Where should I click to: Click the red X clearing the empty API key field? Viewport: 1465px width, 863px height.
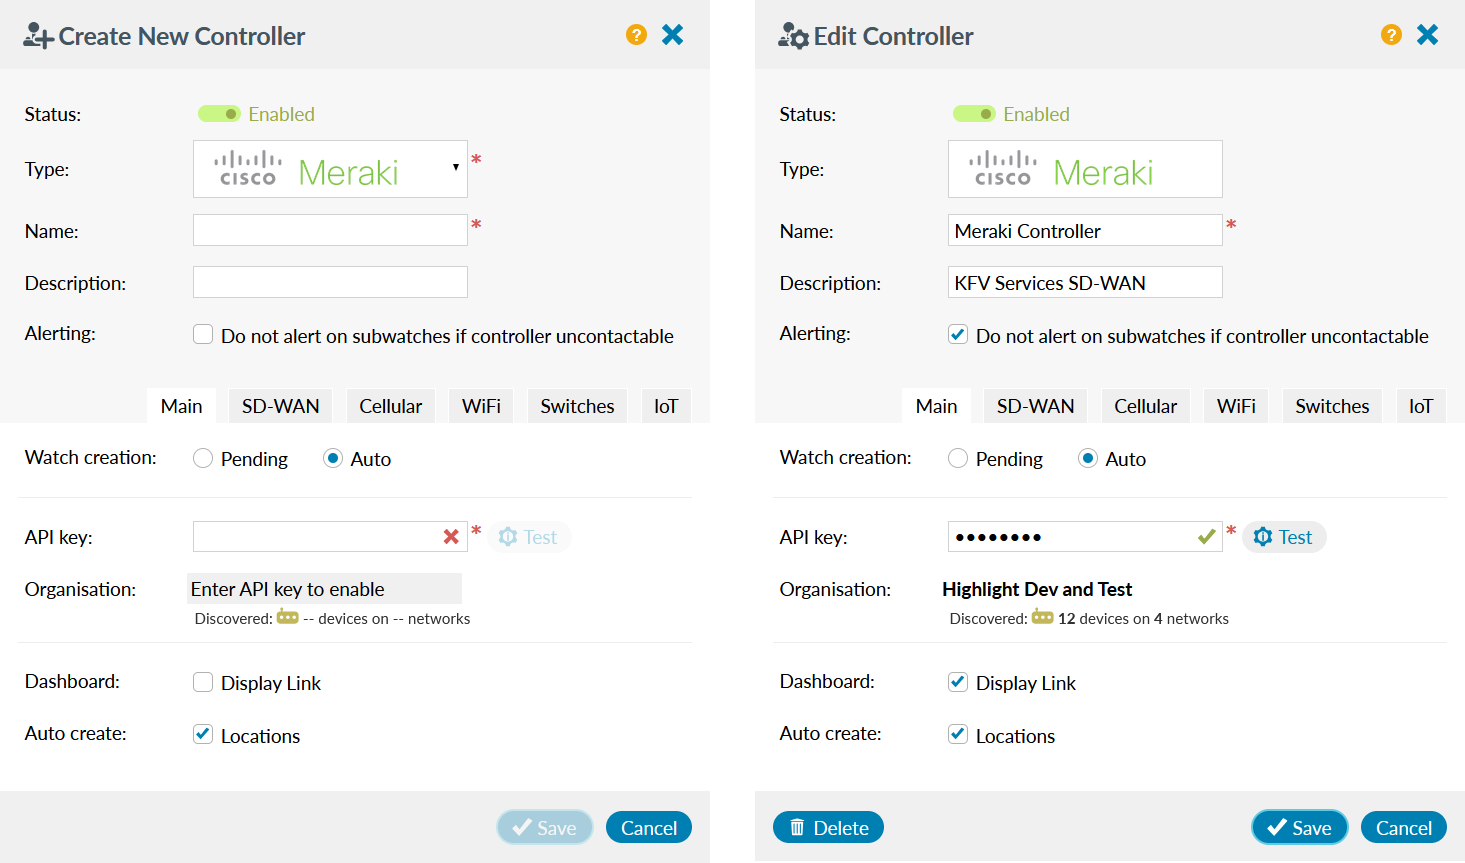click(450, 537)
